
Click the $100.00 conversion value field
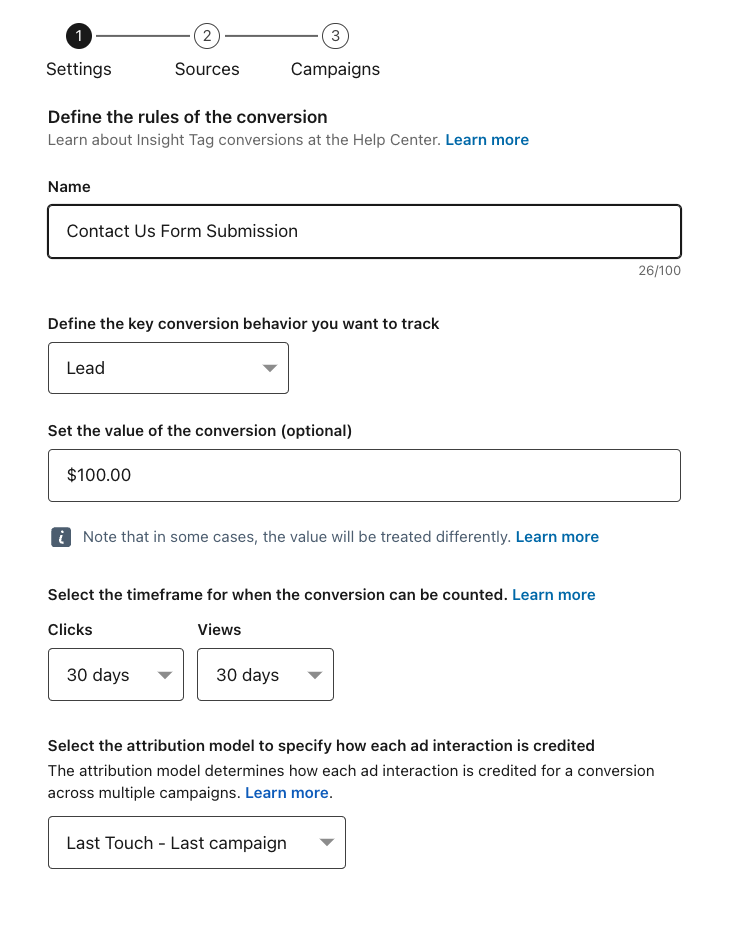tap(364, 475)
